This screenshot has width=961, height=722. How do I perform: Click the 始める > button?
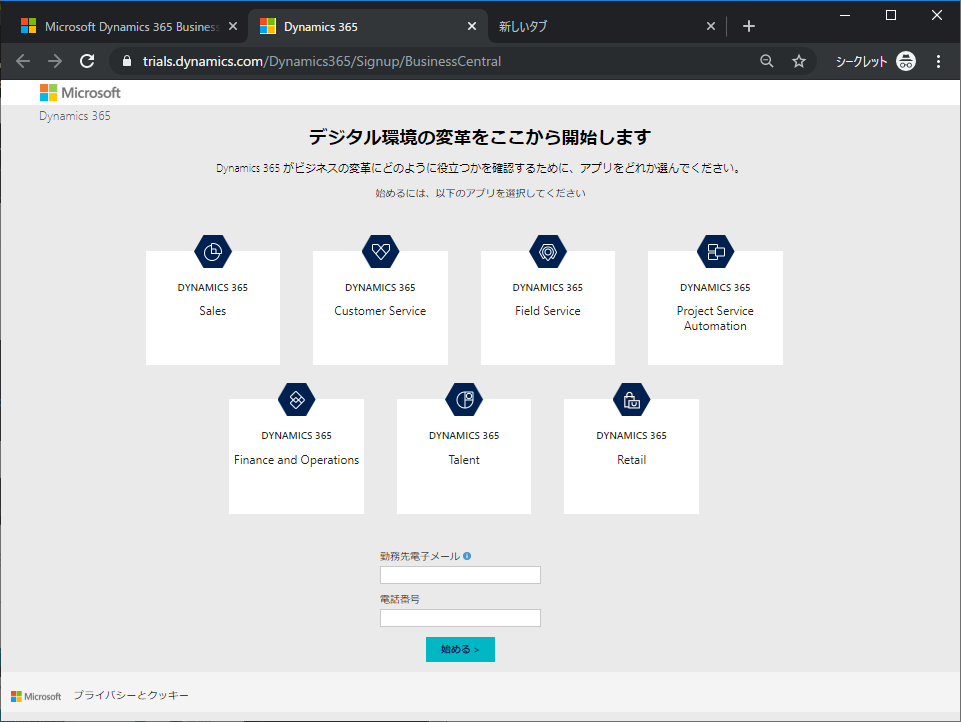tap(460, 650)
